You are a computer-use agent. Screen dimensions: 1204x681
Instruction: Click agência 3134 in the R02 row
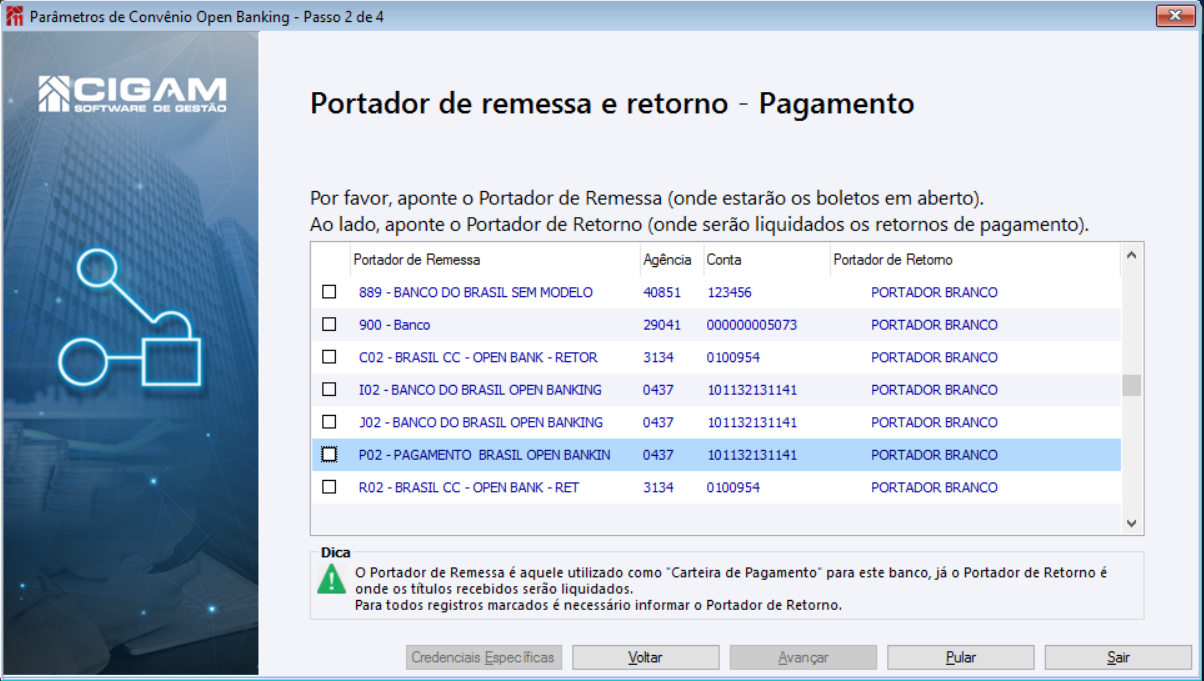(x=658, y=487)
